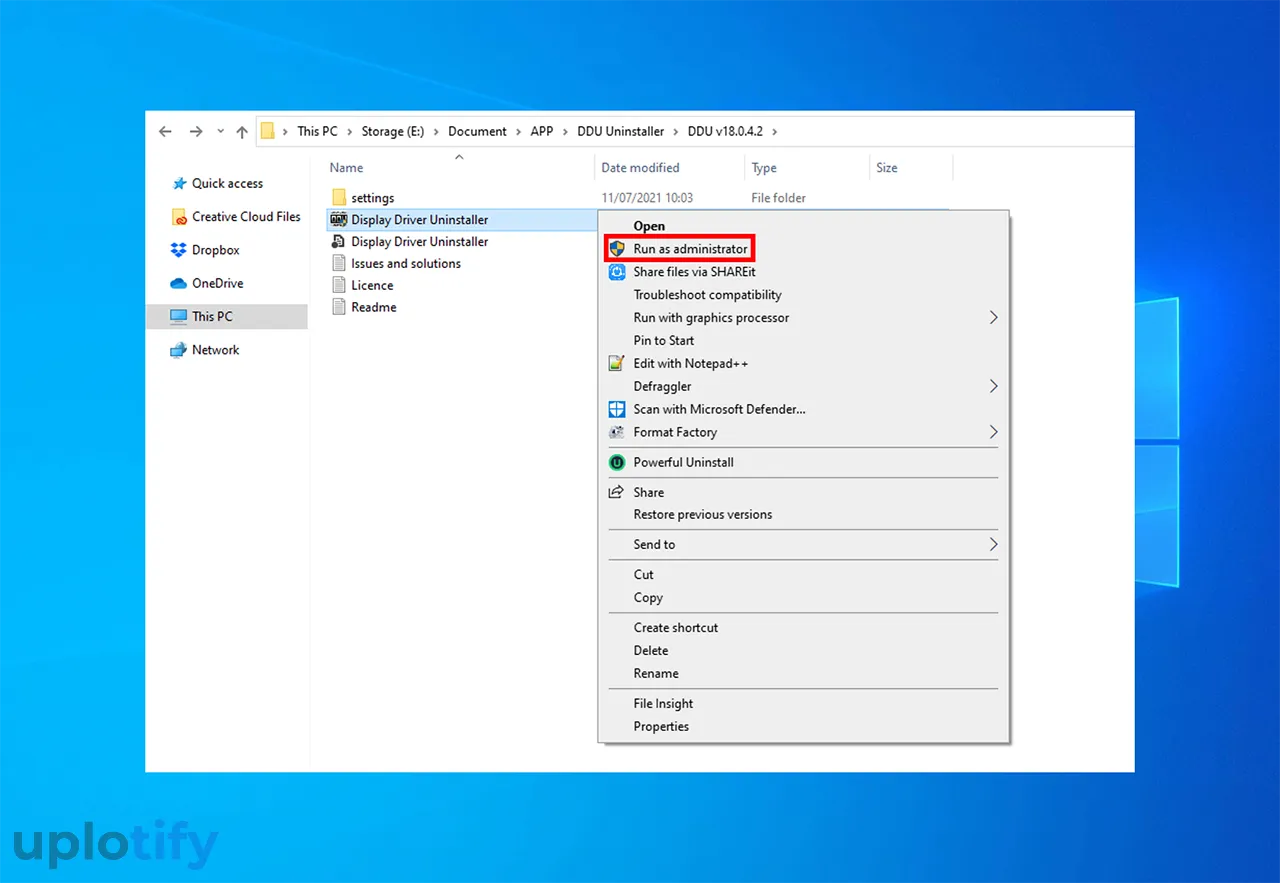Sort by Date modified column header
The width and height of the screenshot is (1280, 883).
coord(640,168)
